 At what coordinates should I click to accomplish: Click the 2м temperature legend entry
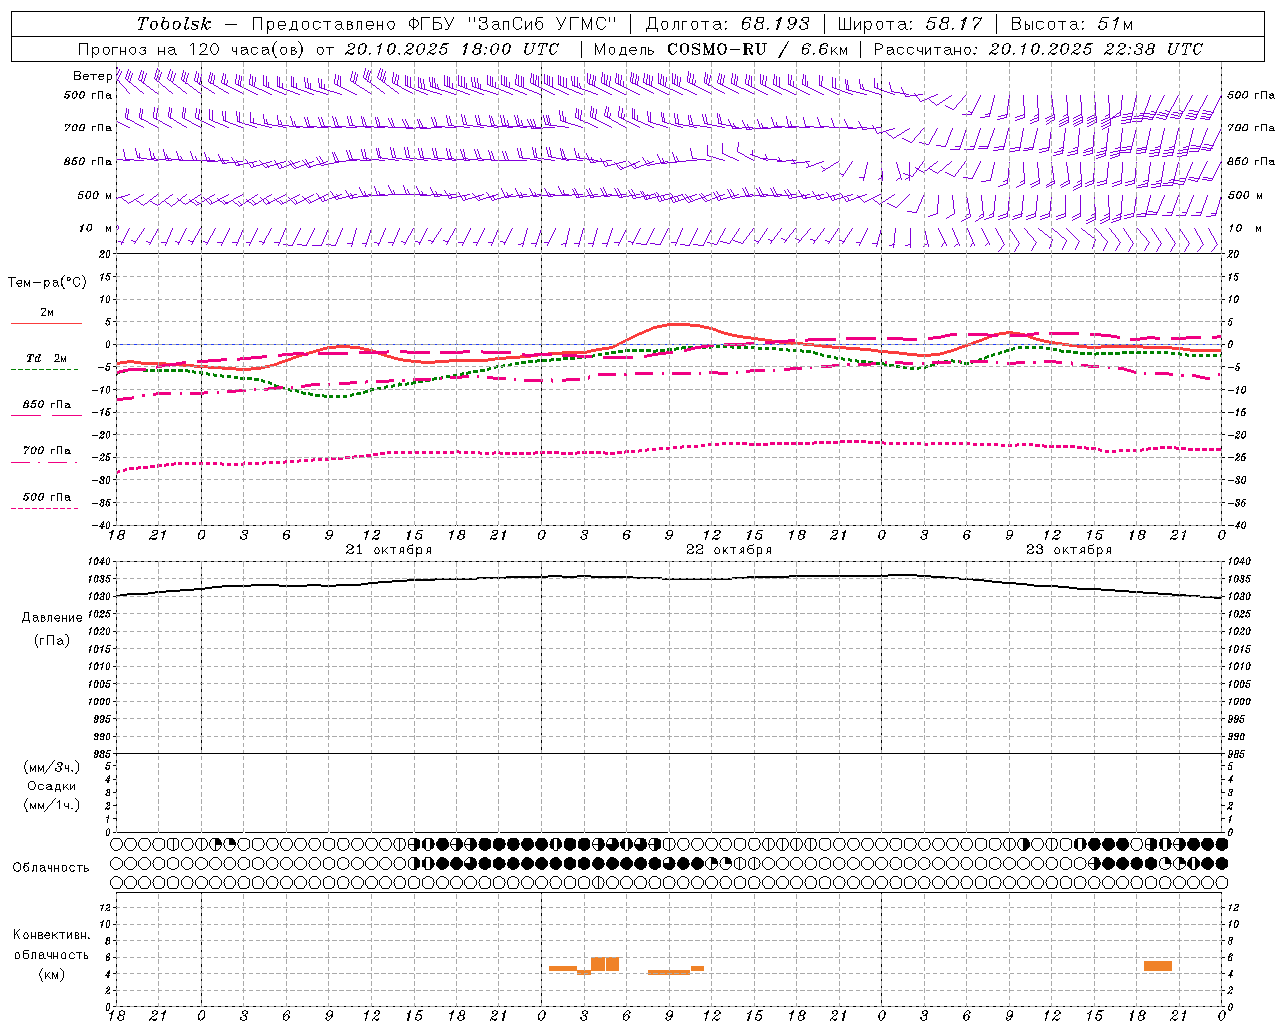point(47,314)
